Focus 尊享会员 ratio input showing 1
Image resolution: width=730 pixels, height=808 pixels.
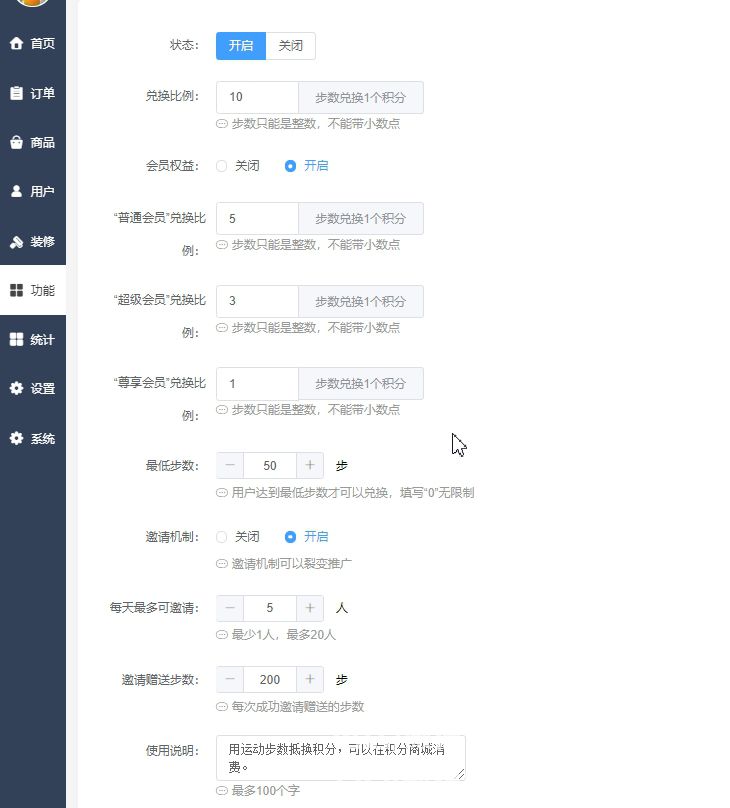[x=257, y=384]
